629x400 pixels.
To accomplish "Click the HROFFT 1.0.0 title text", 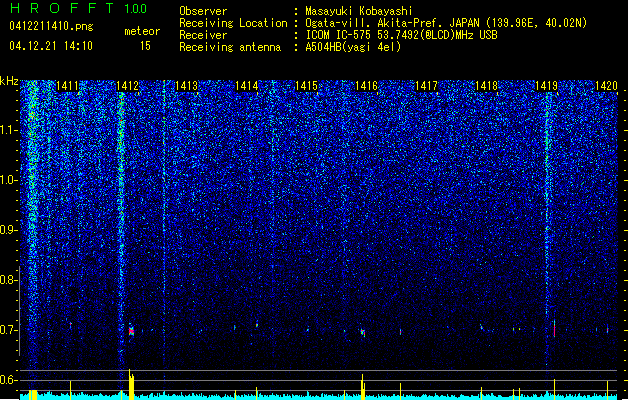I will pos(79,8).
